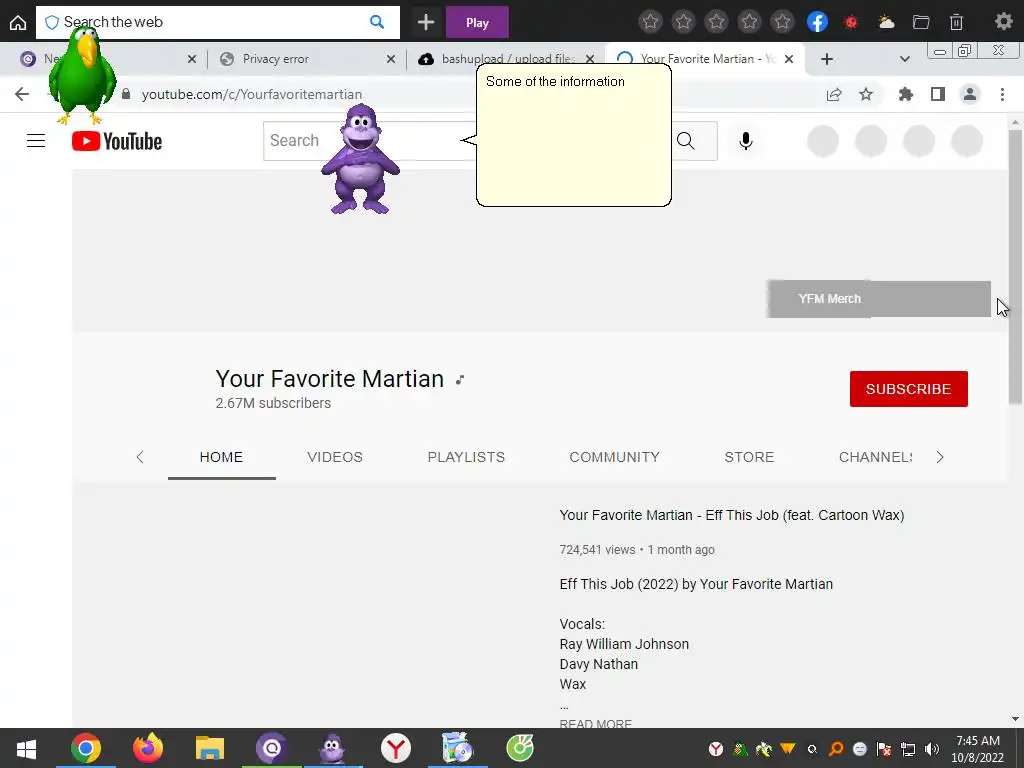Switch to the Privacy error tab

coord(306,59)
